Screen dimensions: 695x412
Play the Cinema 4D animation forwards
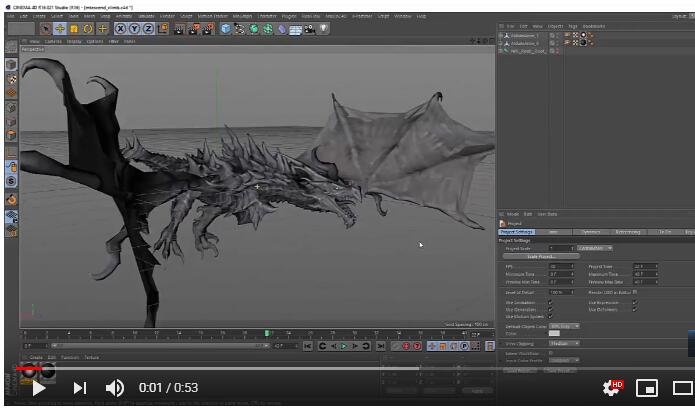tap(344, 346)
